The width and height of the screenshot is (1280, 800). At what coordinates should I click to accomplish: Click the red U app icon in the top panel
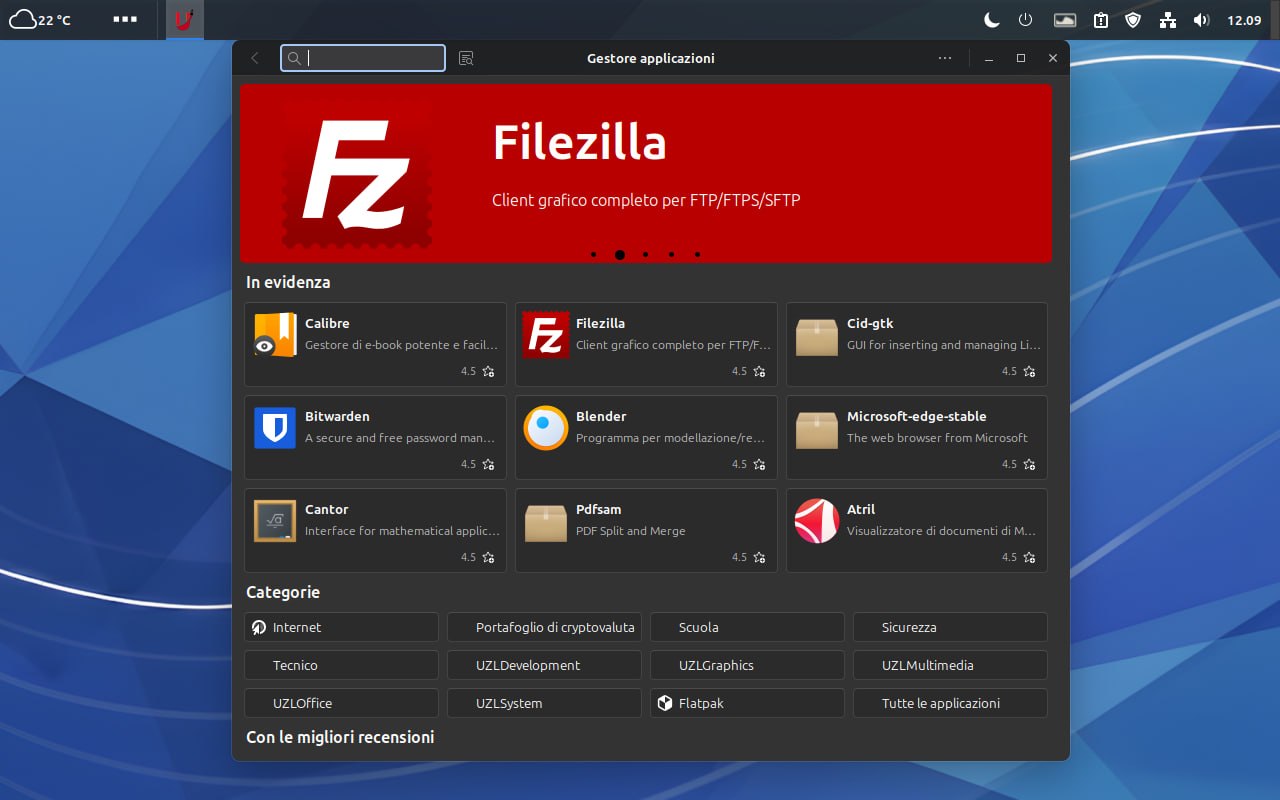point(183,20)
